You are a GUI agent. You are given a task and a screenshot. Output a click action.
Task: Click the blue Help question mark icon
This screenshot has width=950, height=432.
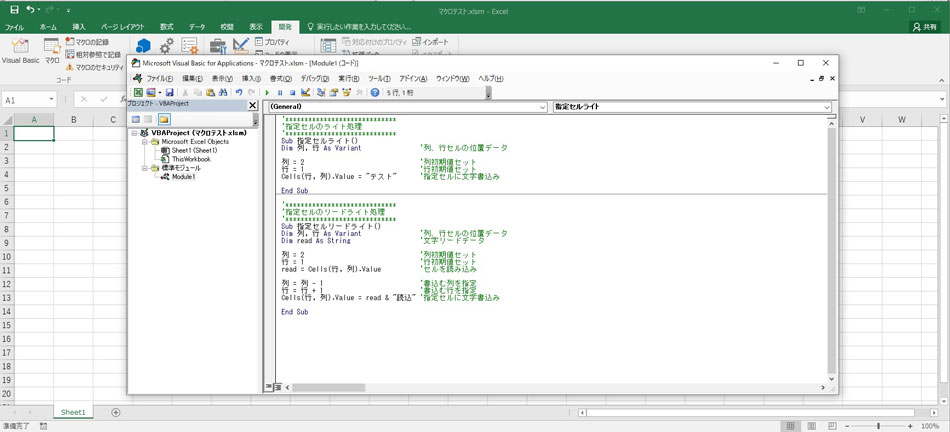(374, 93)
